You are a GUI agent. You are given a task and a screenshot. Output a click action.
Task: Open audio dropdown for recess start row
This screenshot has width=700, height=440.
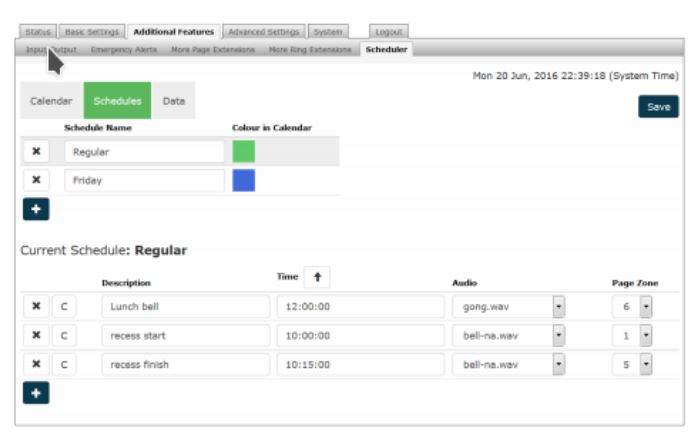559,336
